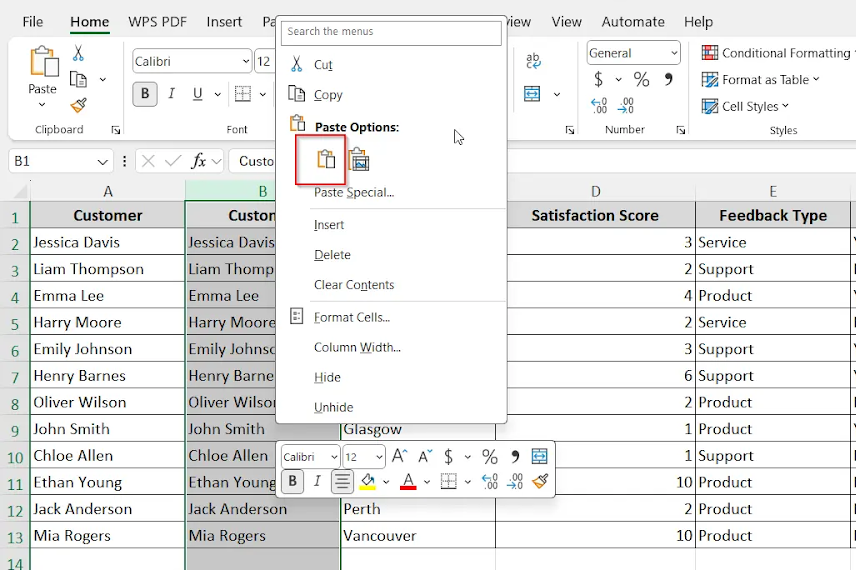Image resolution: width=856 pixels, height=570 pixels.
Task: Open the Merge & Center dropdown arrow in the ribbon
Action: [556, 94]
